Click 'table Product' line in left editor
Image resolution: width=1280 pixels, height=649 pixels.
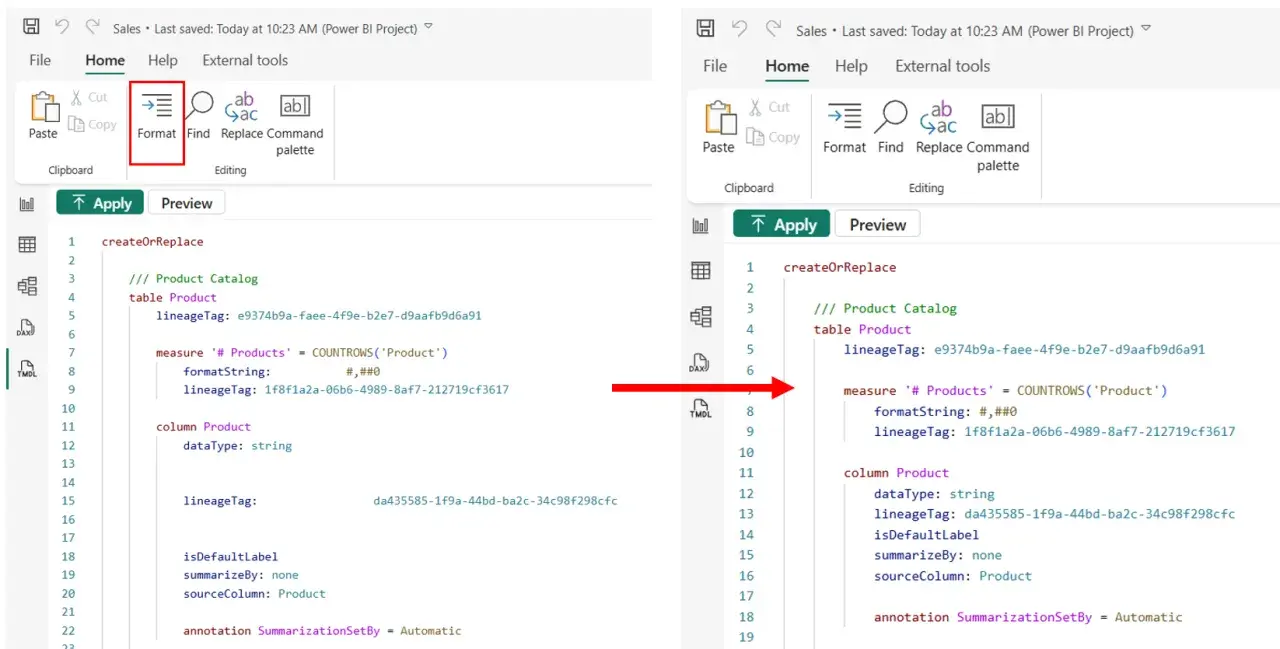pyautogui.click(x=173, y=297)
